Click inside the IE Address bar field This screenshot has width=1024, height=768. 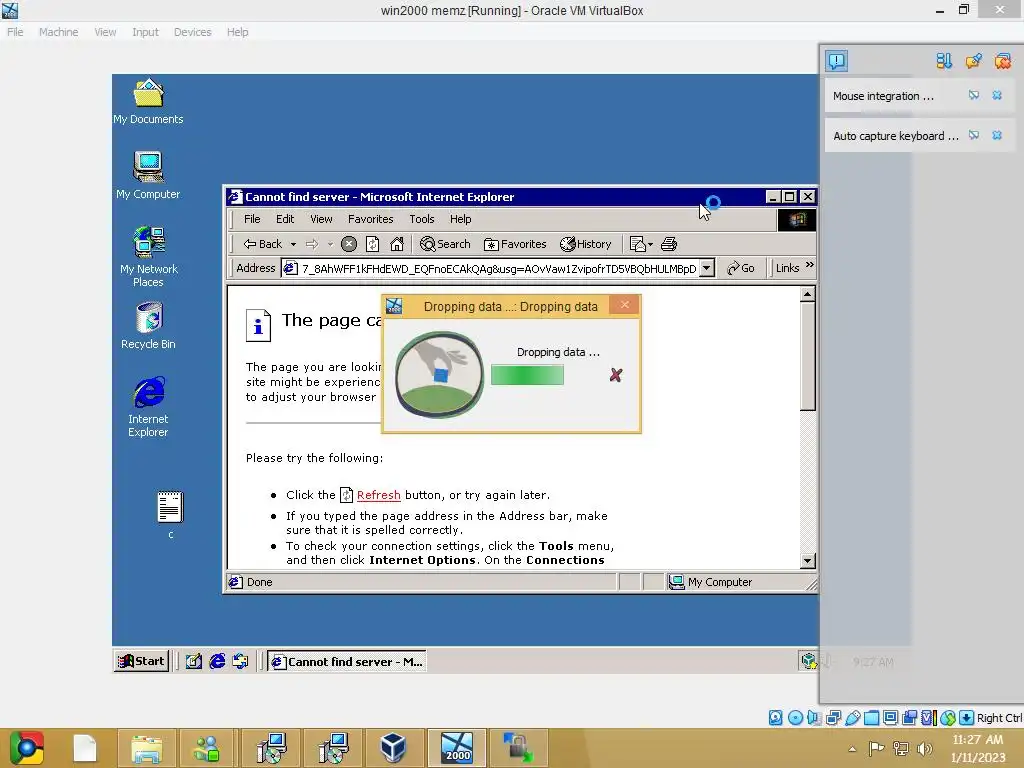(499, 268)
